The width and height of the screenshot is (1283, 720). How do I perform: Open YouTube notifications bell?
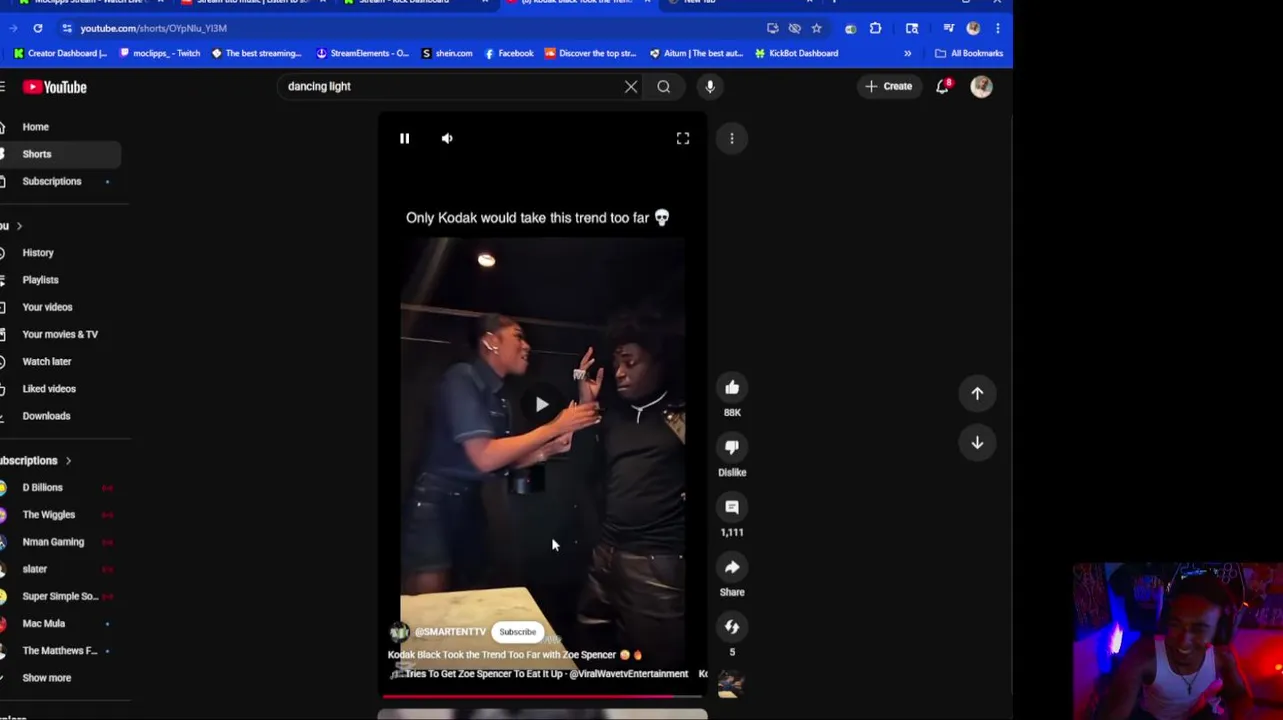tap(942, 87)
